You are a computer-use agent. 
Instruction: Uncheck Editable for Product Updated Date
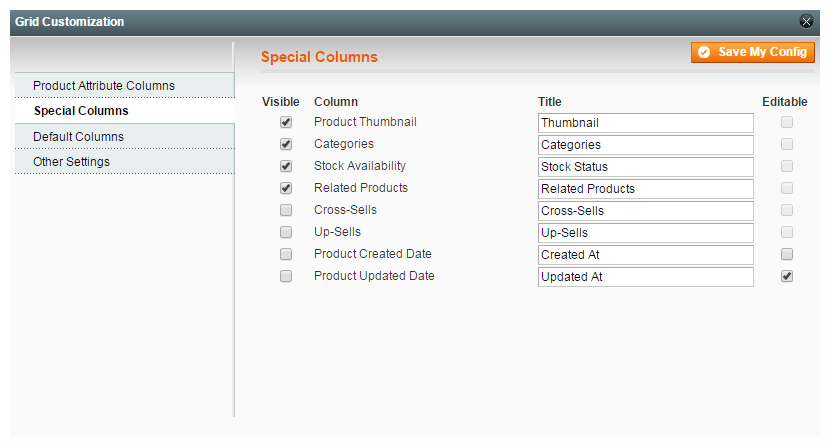click(x=787, y=276)
